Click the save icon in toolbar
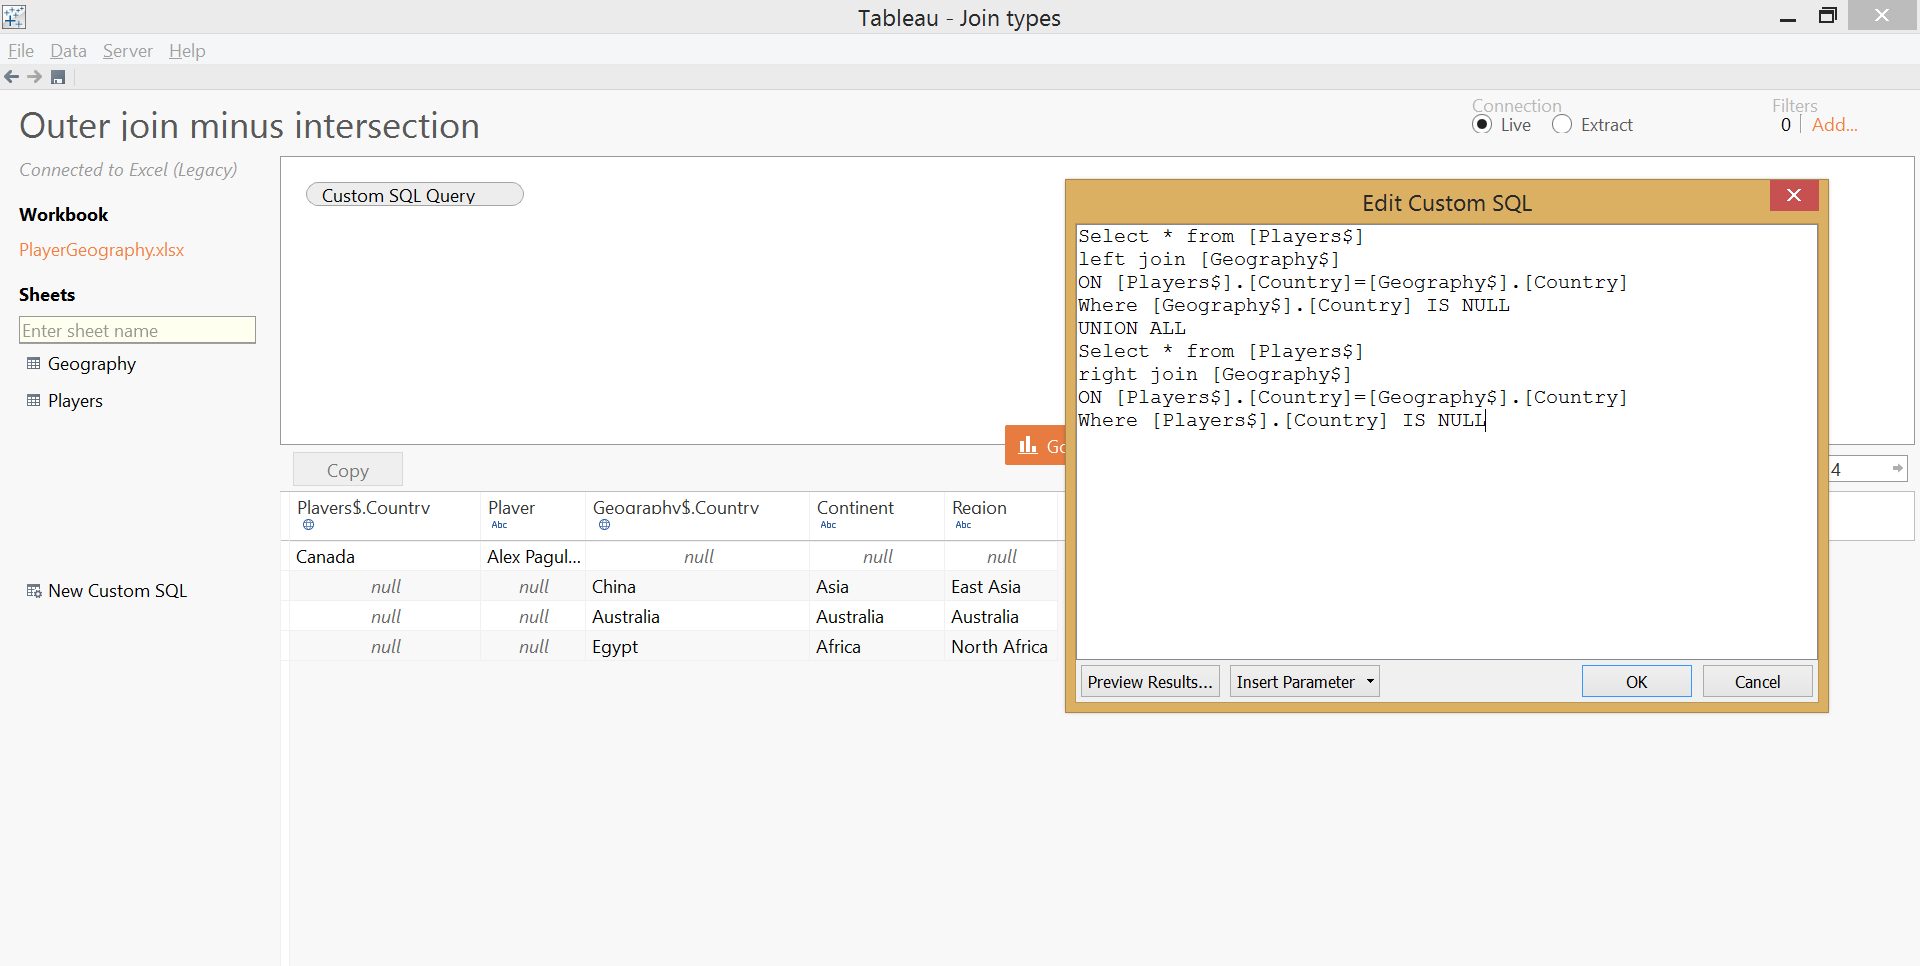 [58, 77]
